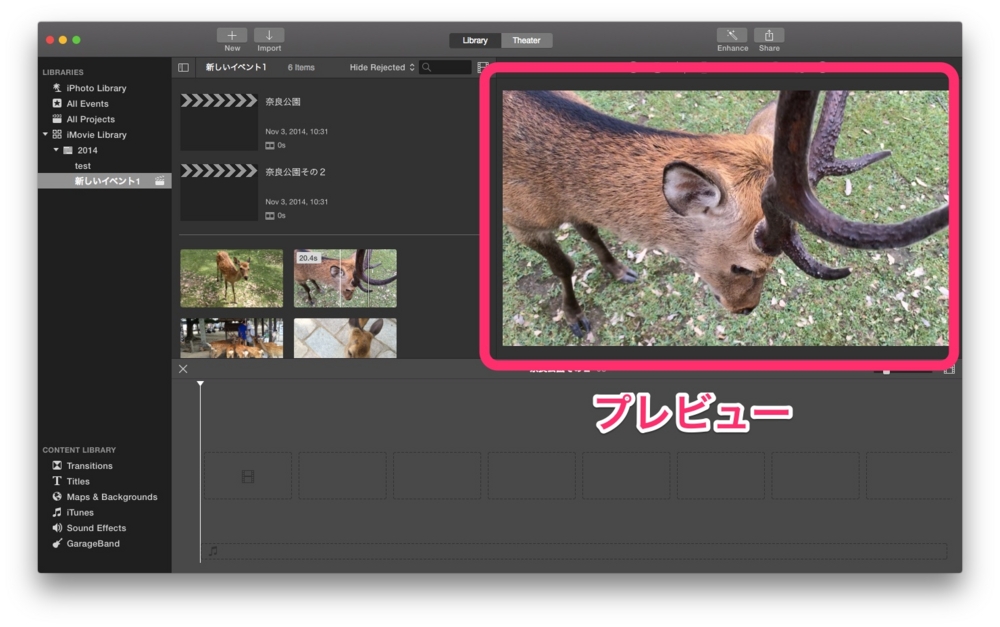Select the deer herd under trees clip

coord(232,338)
